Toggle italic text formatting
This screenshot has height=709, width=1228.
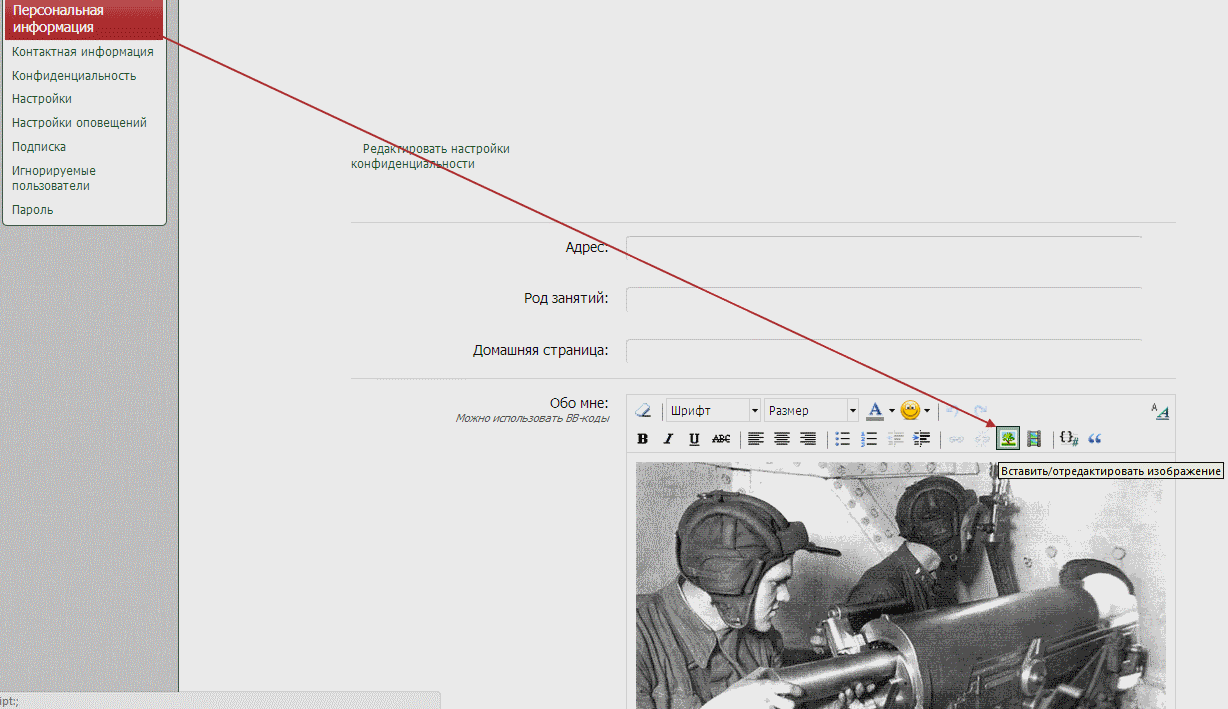[x=668, y=439]
